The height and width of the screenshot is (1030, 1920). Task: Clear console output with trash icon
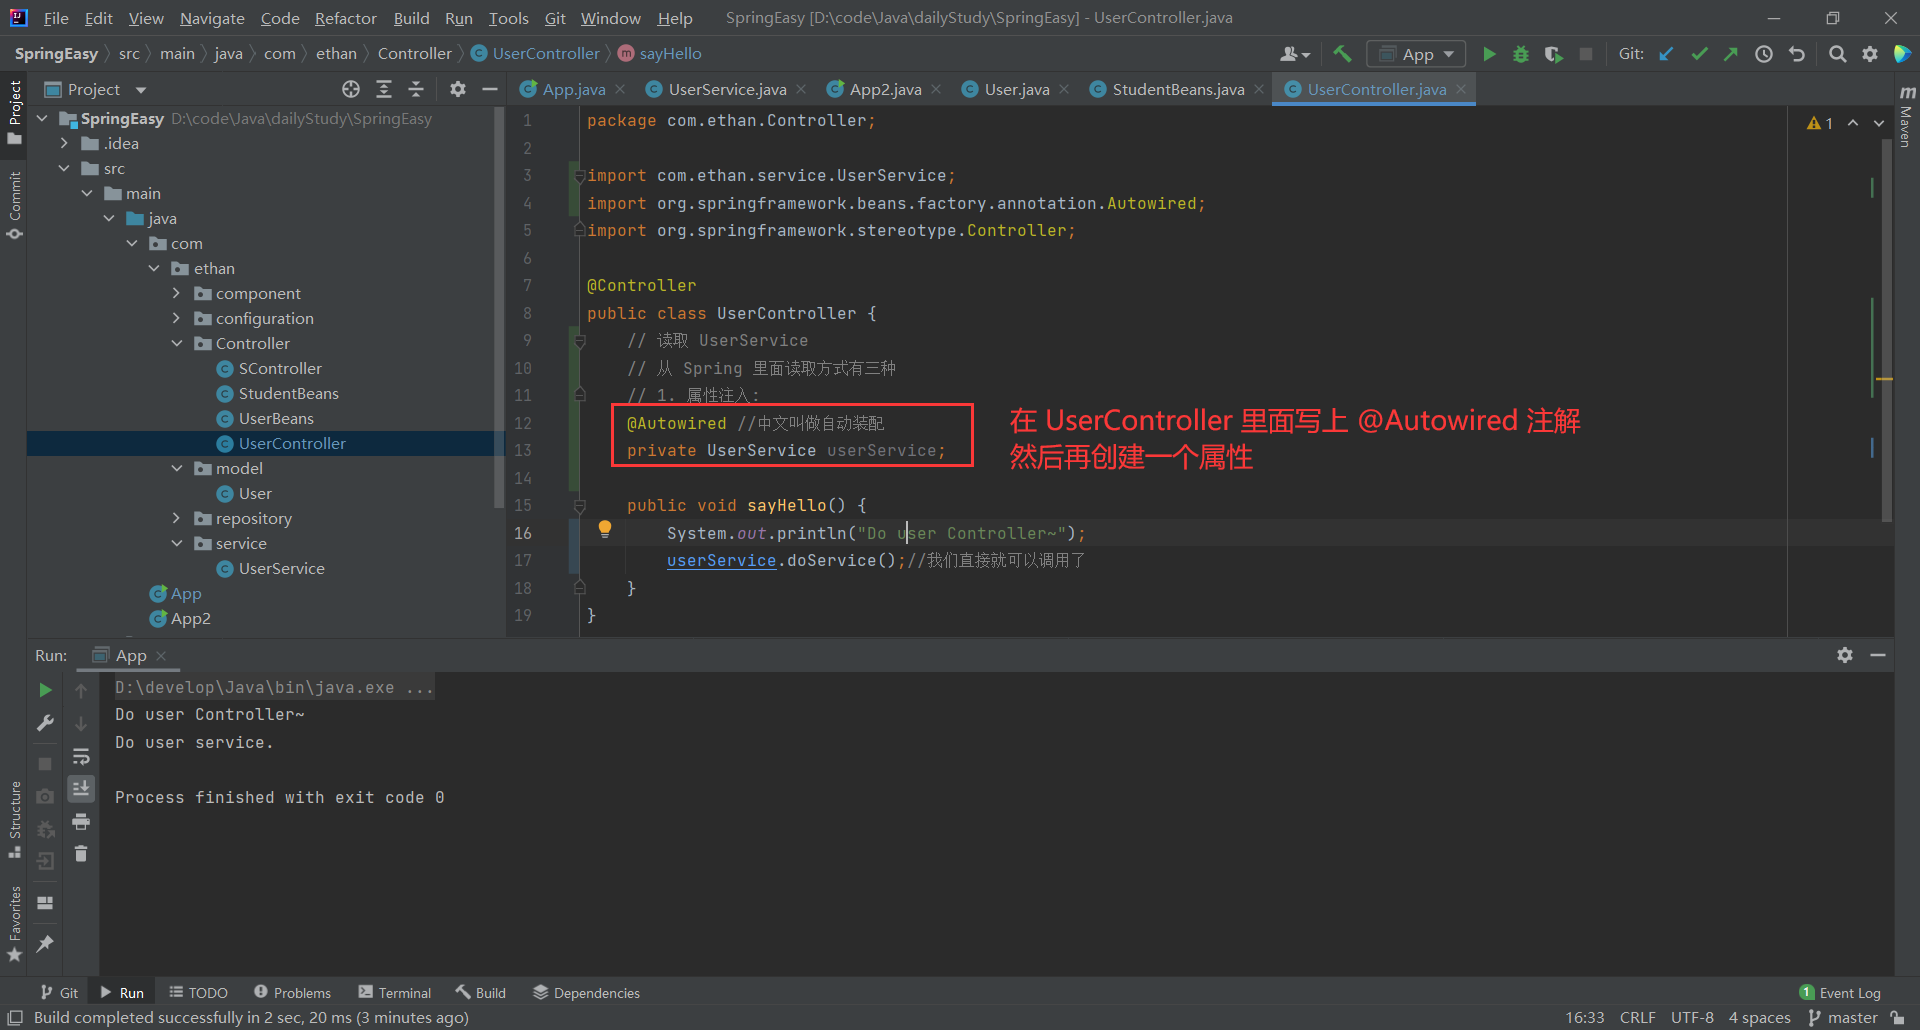click(81, 854)
